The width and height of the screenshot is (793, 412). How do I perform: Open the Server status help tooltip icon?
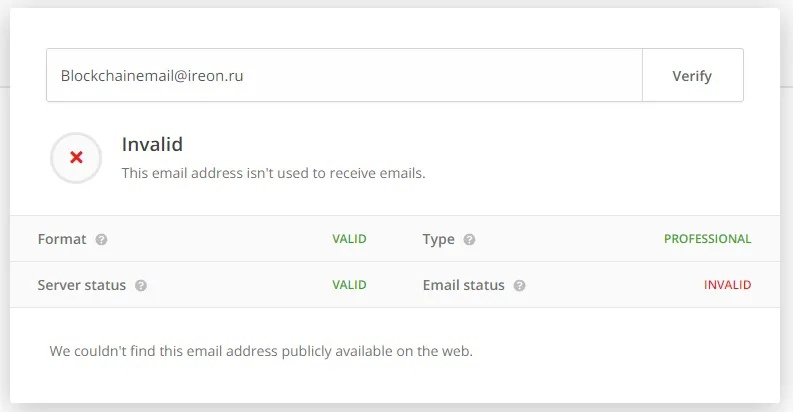(141, 285)
